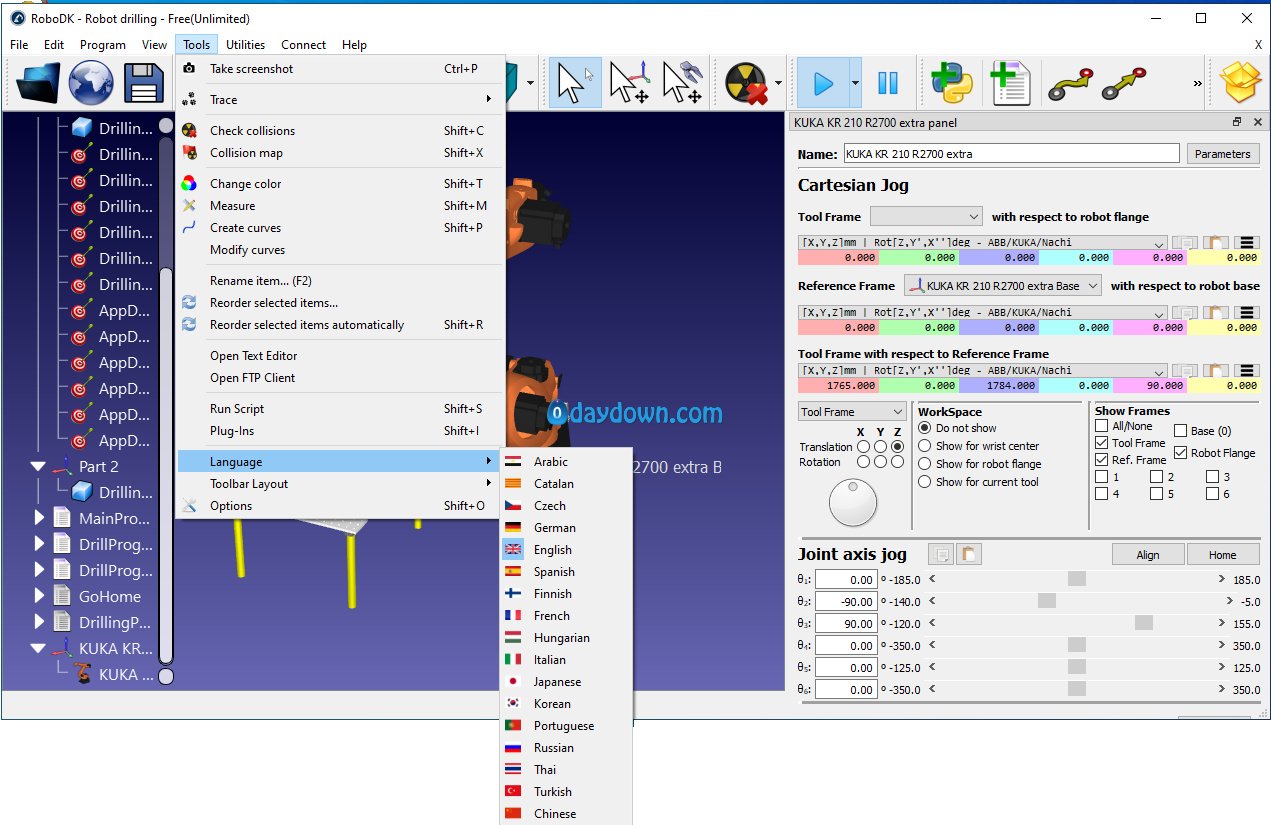This screenshot has height=825, width=1271.
Task: Pick the Move reference frames tool
Action: (x=629, y=83)
